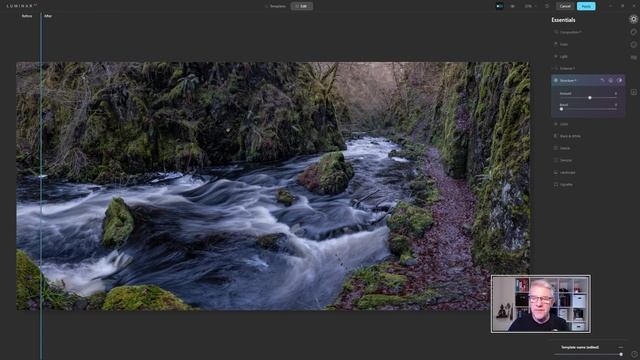This screenshot has height=360, width=640.
Task: Toggle before/after comparison view
Action: [x=500, y=6]
